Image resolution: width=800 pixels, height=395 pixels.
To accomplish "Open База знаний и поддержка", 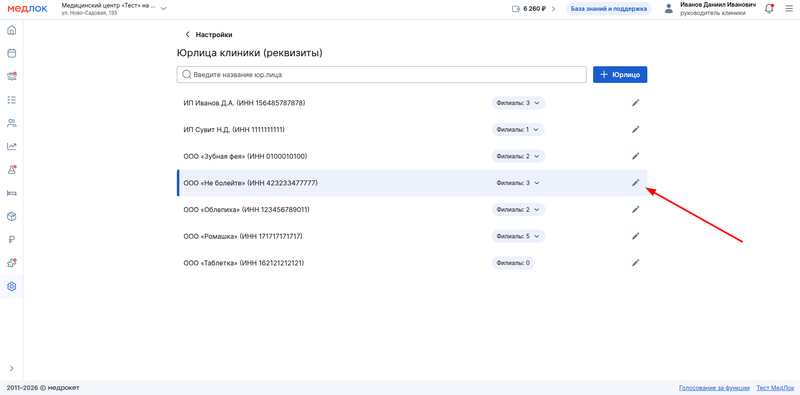I will [x=609, y=9].
